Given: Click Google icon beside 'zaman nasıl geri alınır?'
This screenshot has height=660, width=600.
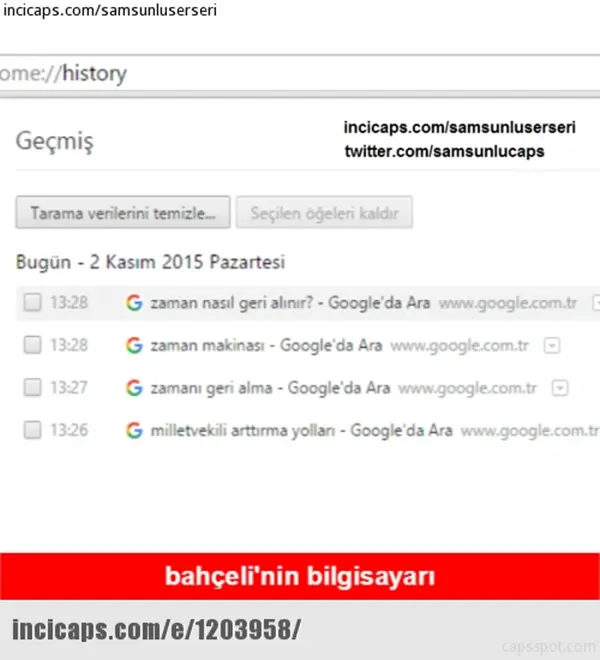Looking at the screenshot, I should coord(134,303).
